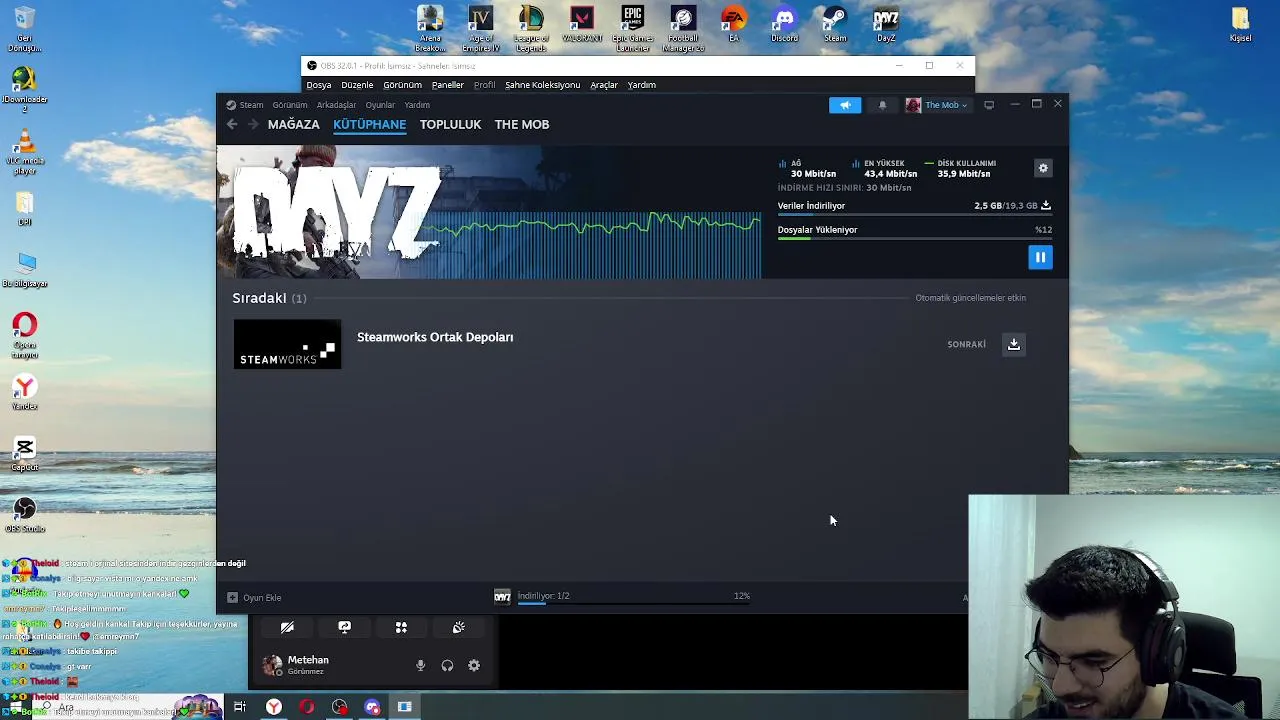
Task: Open Discord desktop shortcut
Action: [785, 25]
